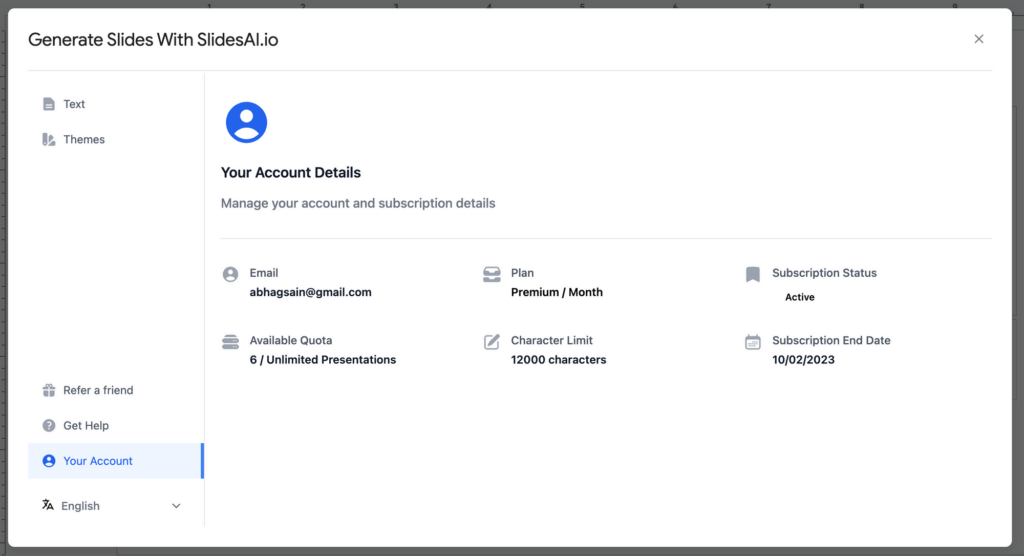Click the Active subscription status badge
The width and height of the screenshot is (1024, 556).
799,297
